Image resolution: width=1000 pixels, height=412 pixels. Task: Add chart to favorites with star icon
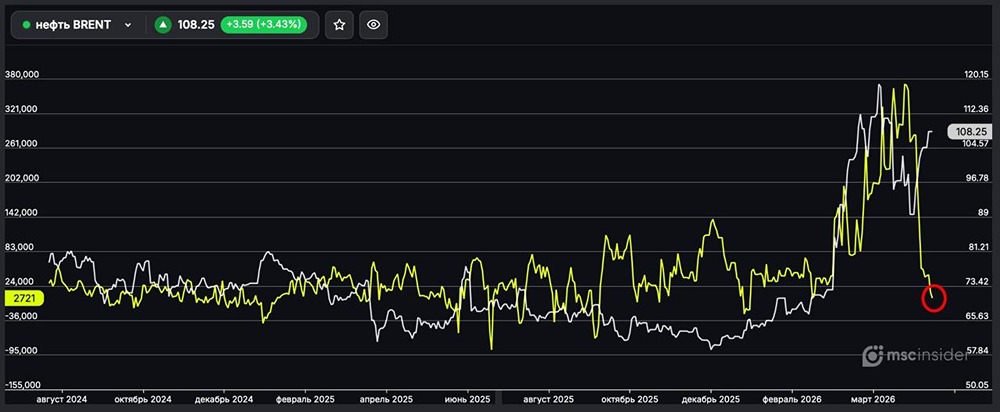tap(340, 25)
